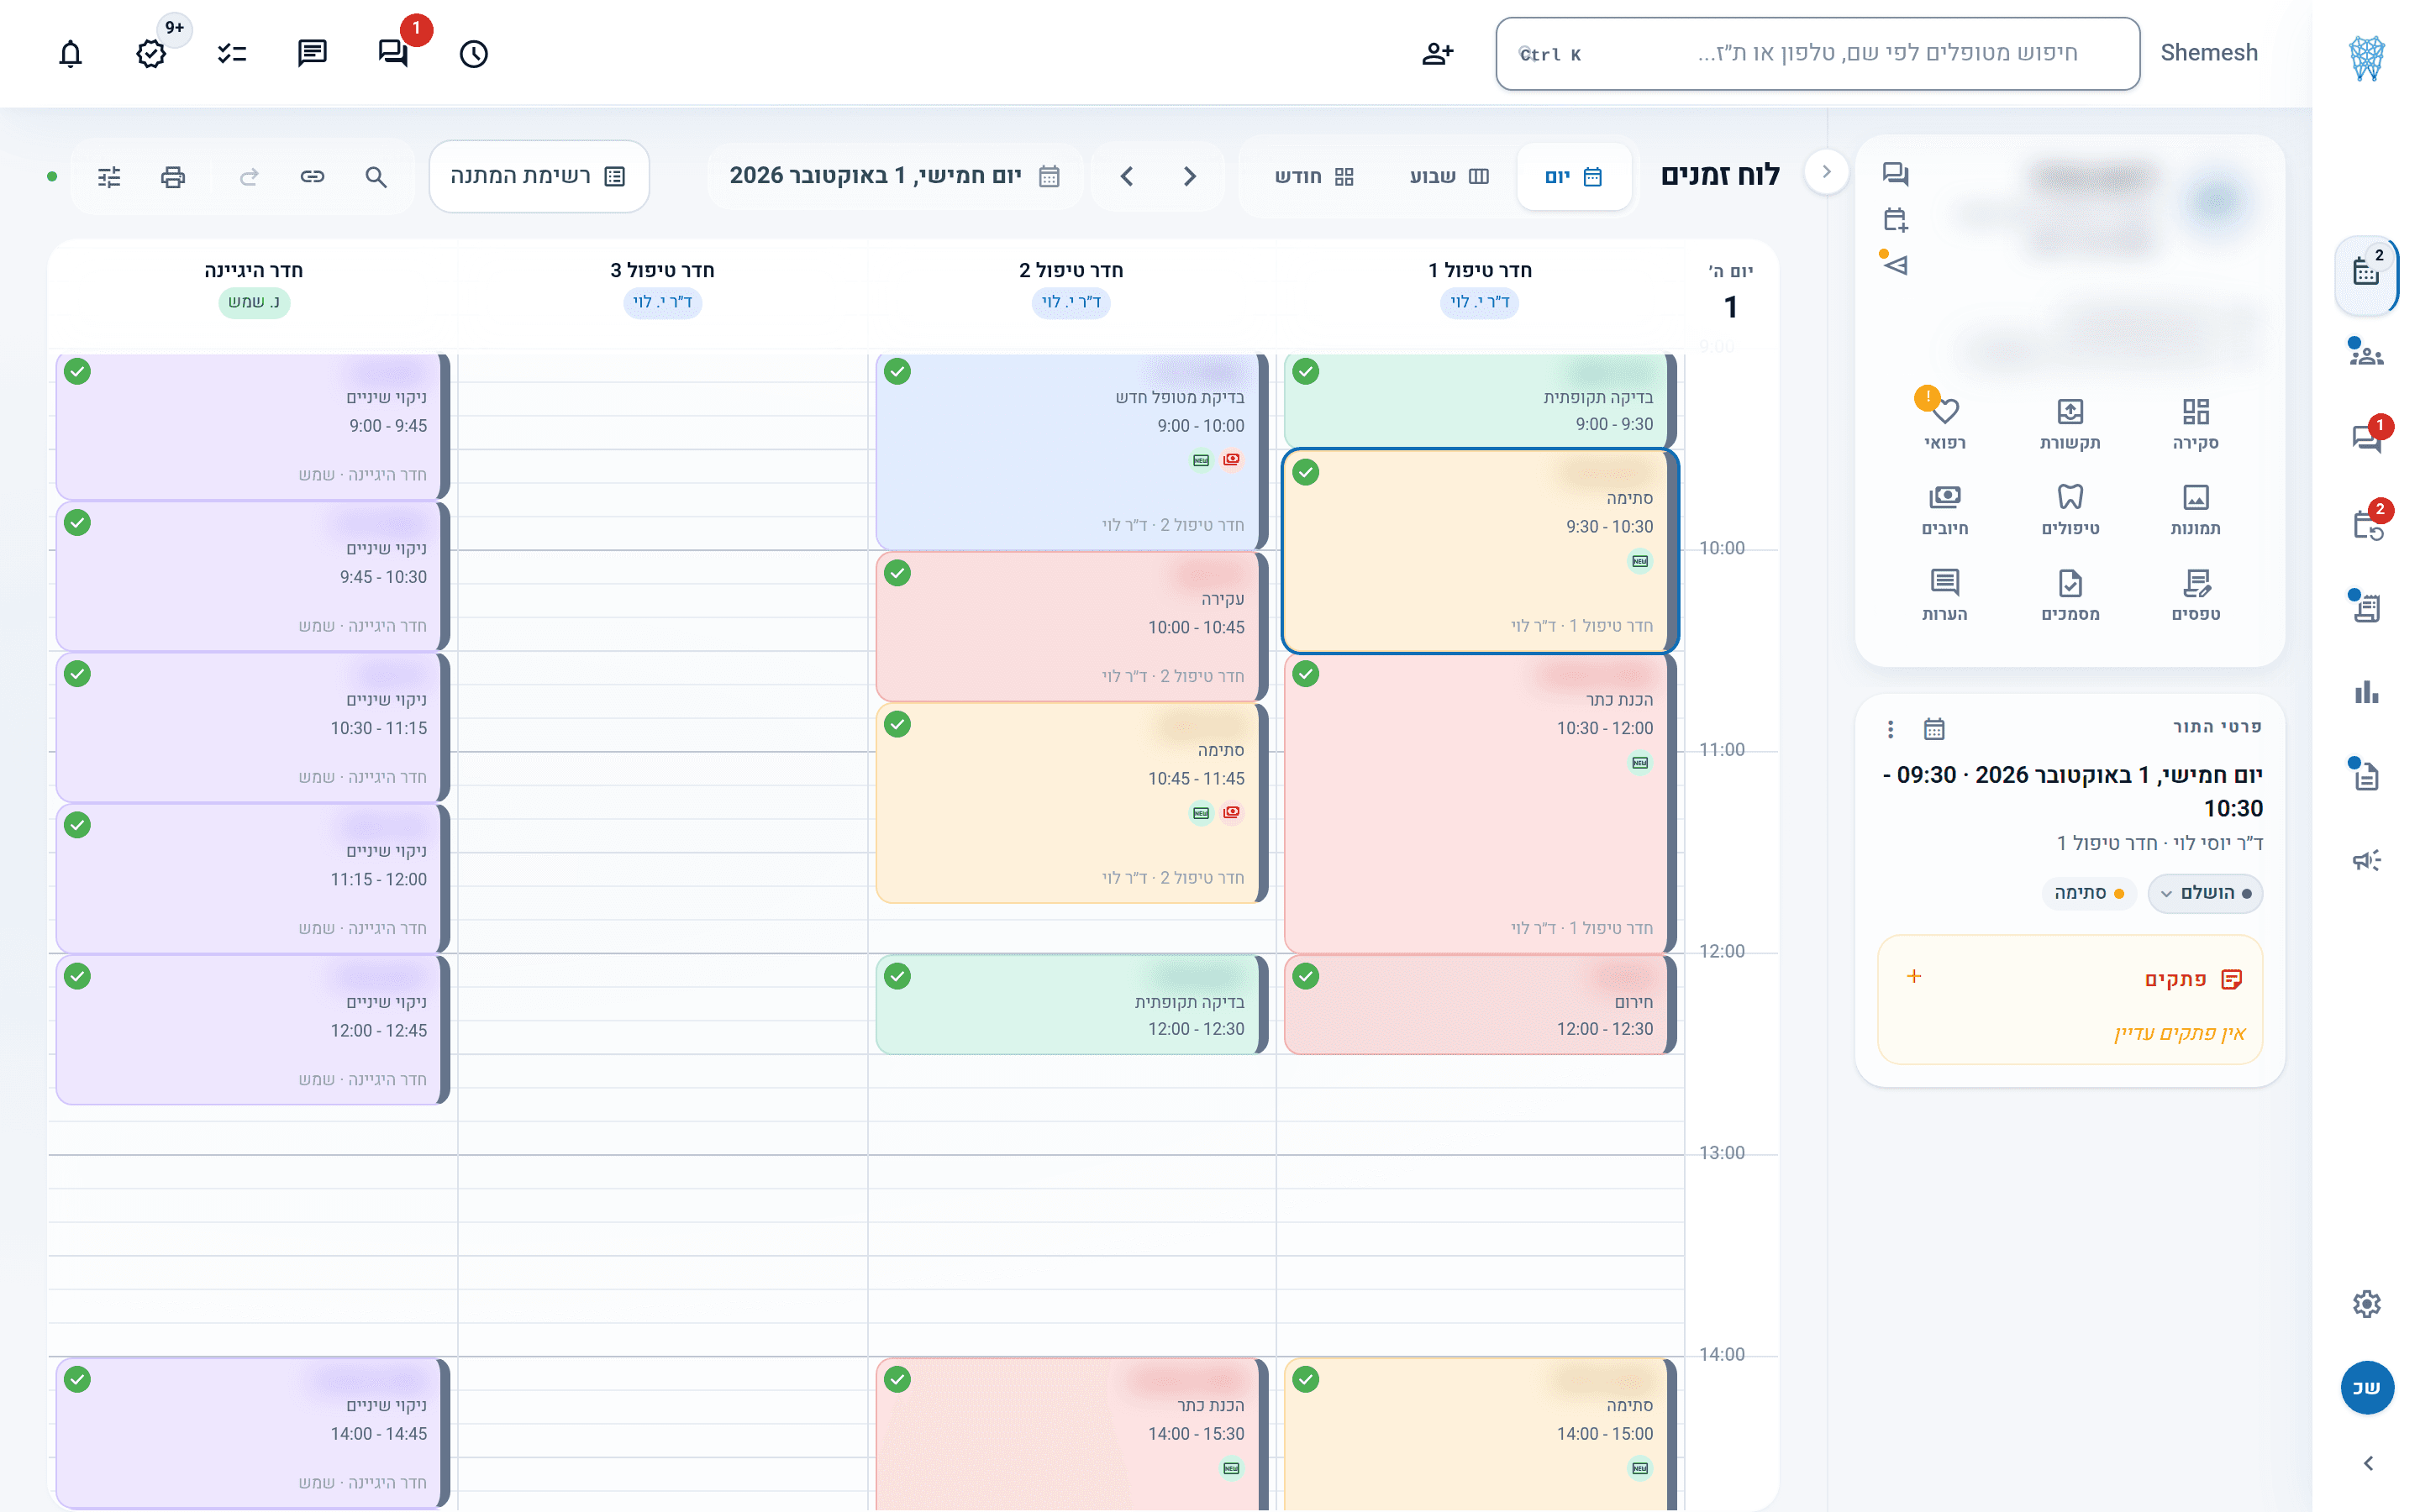Copy link with chain icon in toolbar
2420x1512 pixels.
point(312,177)
